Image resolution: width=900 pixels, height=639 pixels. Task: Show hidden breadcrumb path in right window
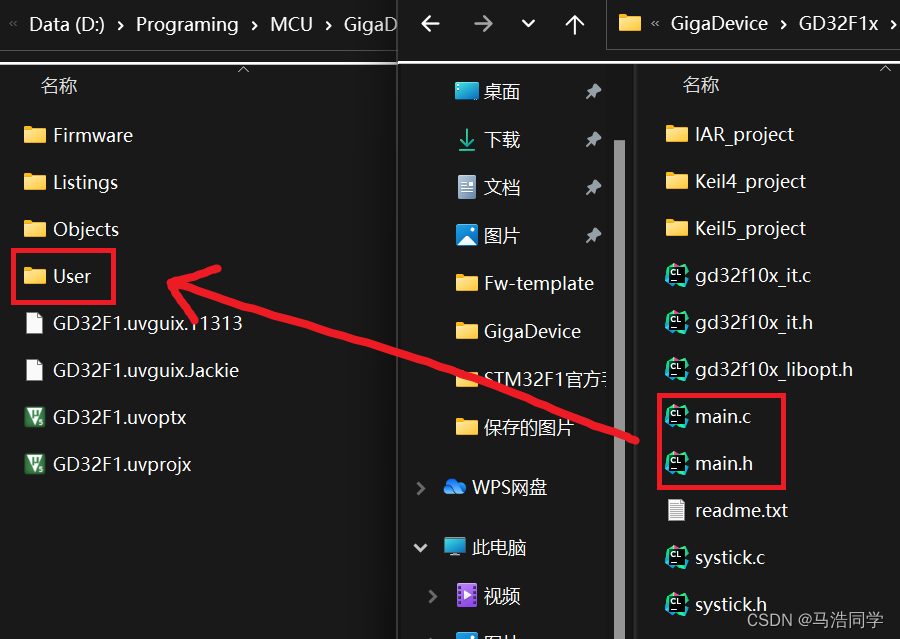[655, 24]
